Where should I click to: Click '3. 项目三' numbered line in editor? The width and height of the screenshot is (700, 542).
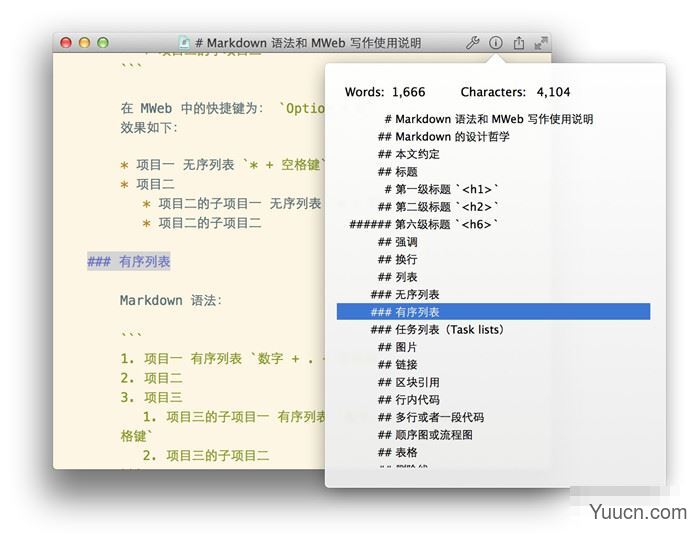151,397
